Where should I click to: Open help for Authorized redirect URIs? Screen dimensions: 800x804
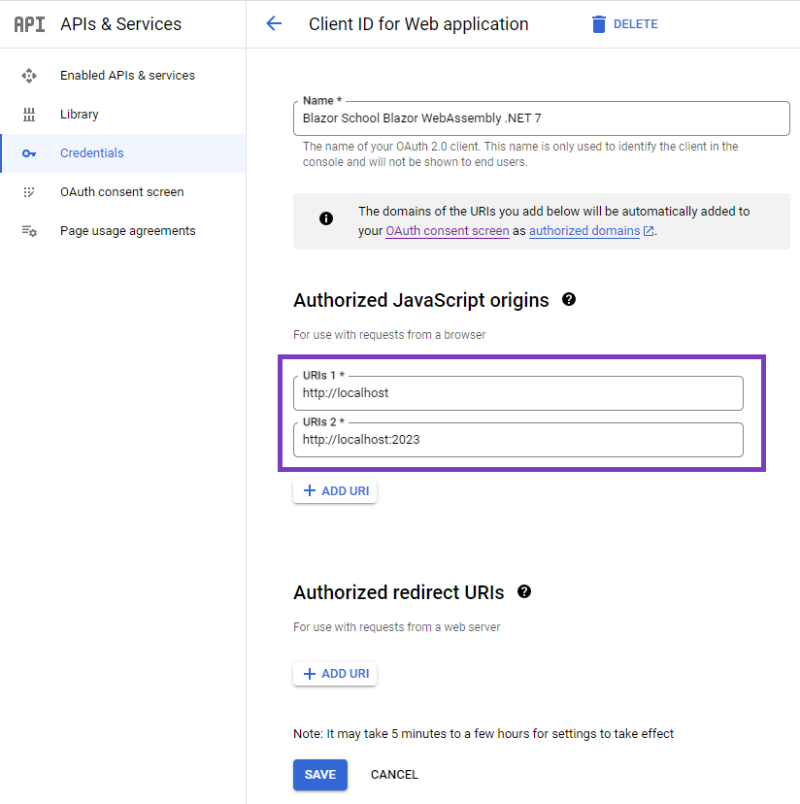pyautogui.click(x=524, y=592)
